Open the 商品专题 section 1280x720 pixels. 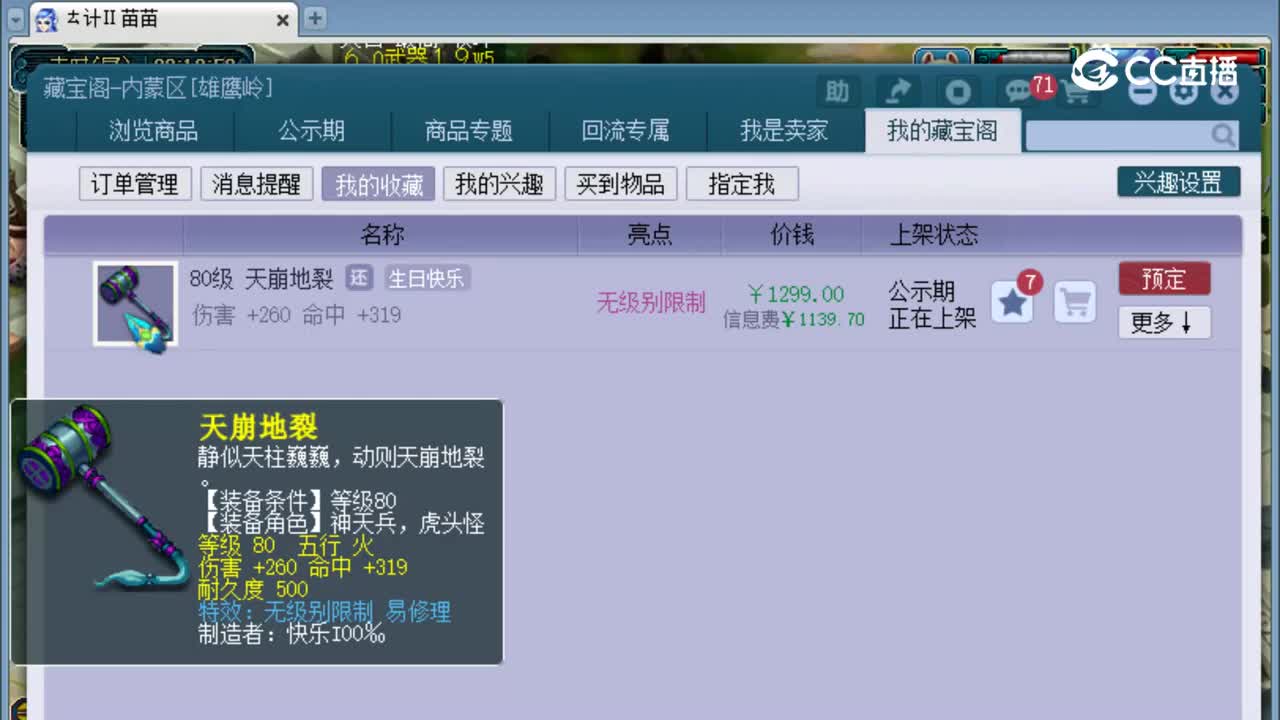coord(470,131)
